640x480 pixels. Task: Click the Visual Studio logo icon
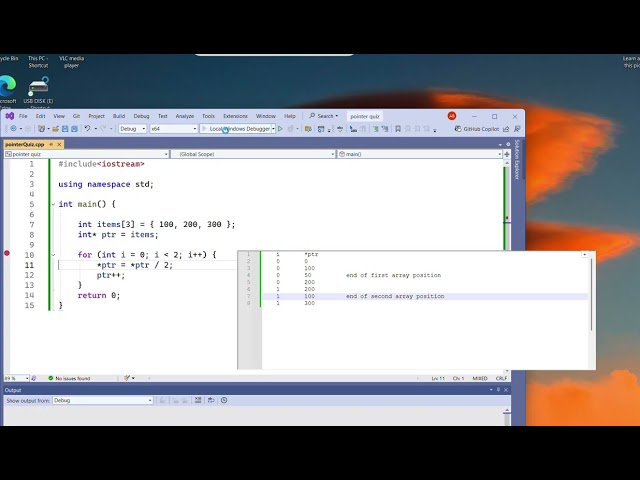point(10,116)
